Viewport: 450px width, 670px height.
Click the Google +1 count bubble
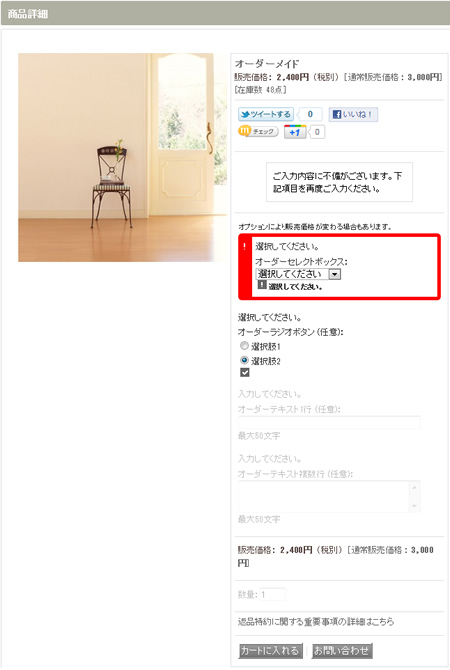(317, 132)
